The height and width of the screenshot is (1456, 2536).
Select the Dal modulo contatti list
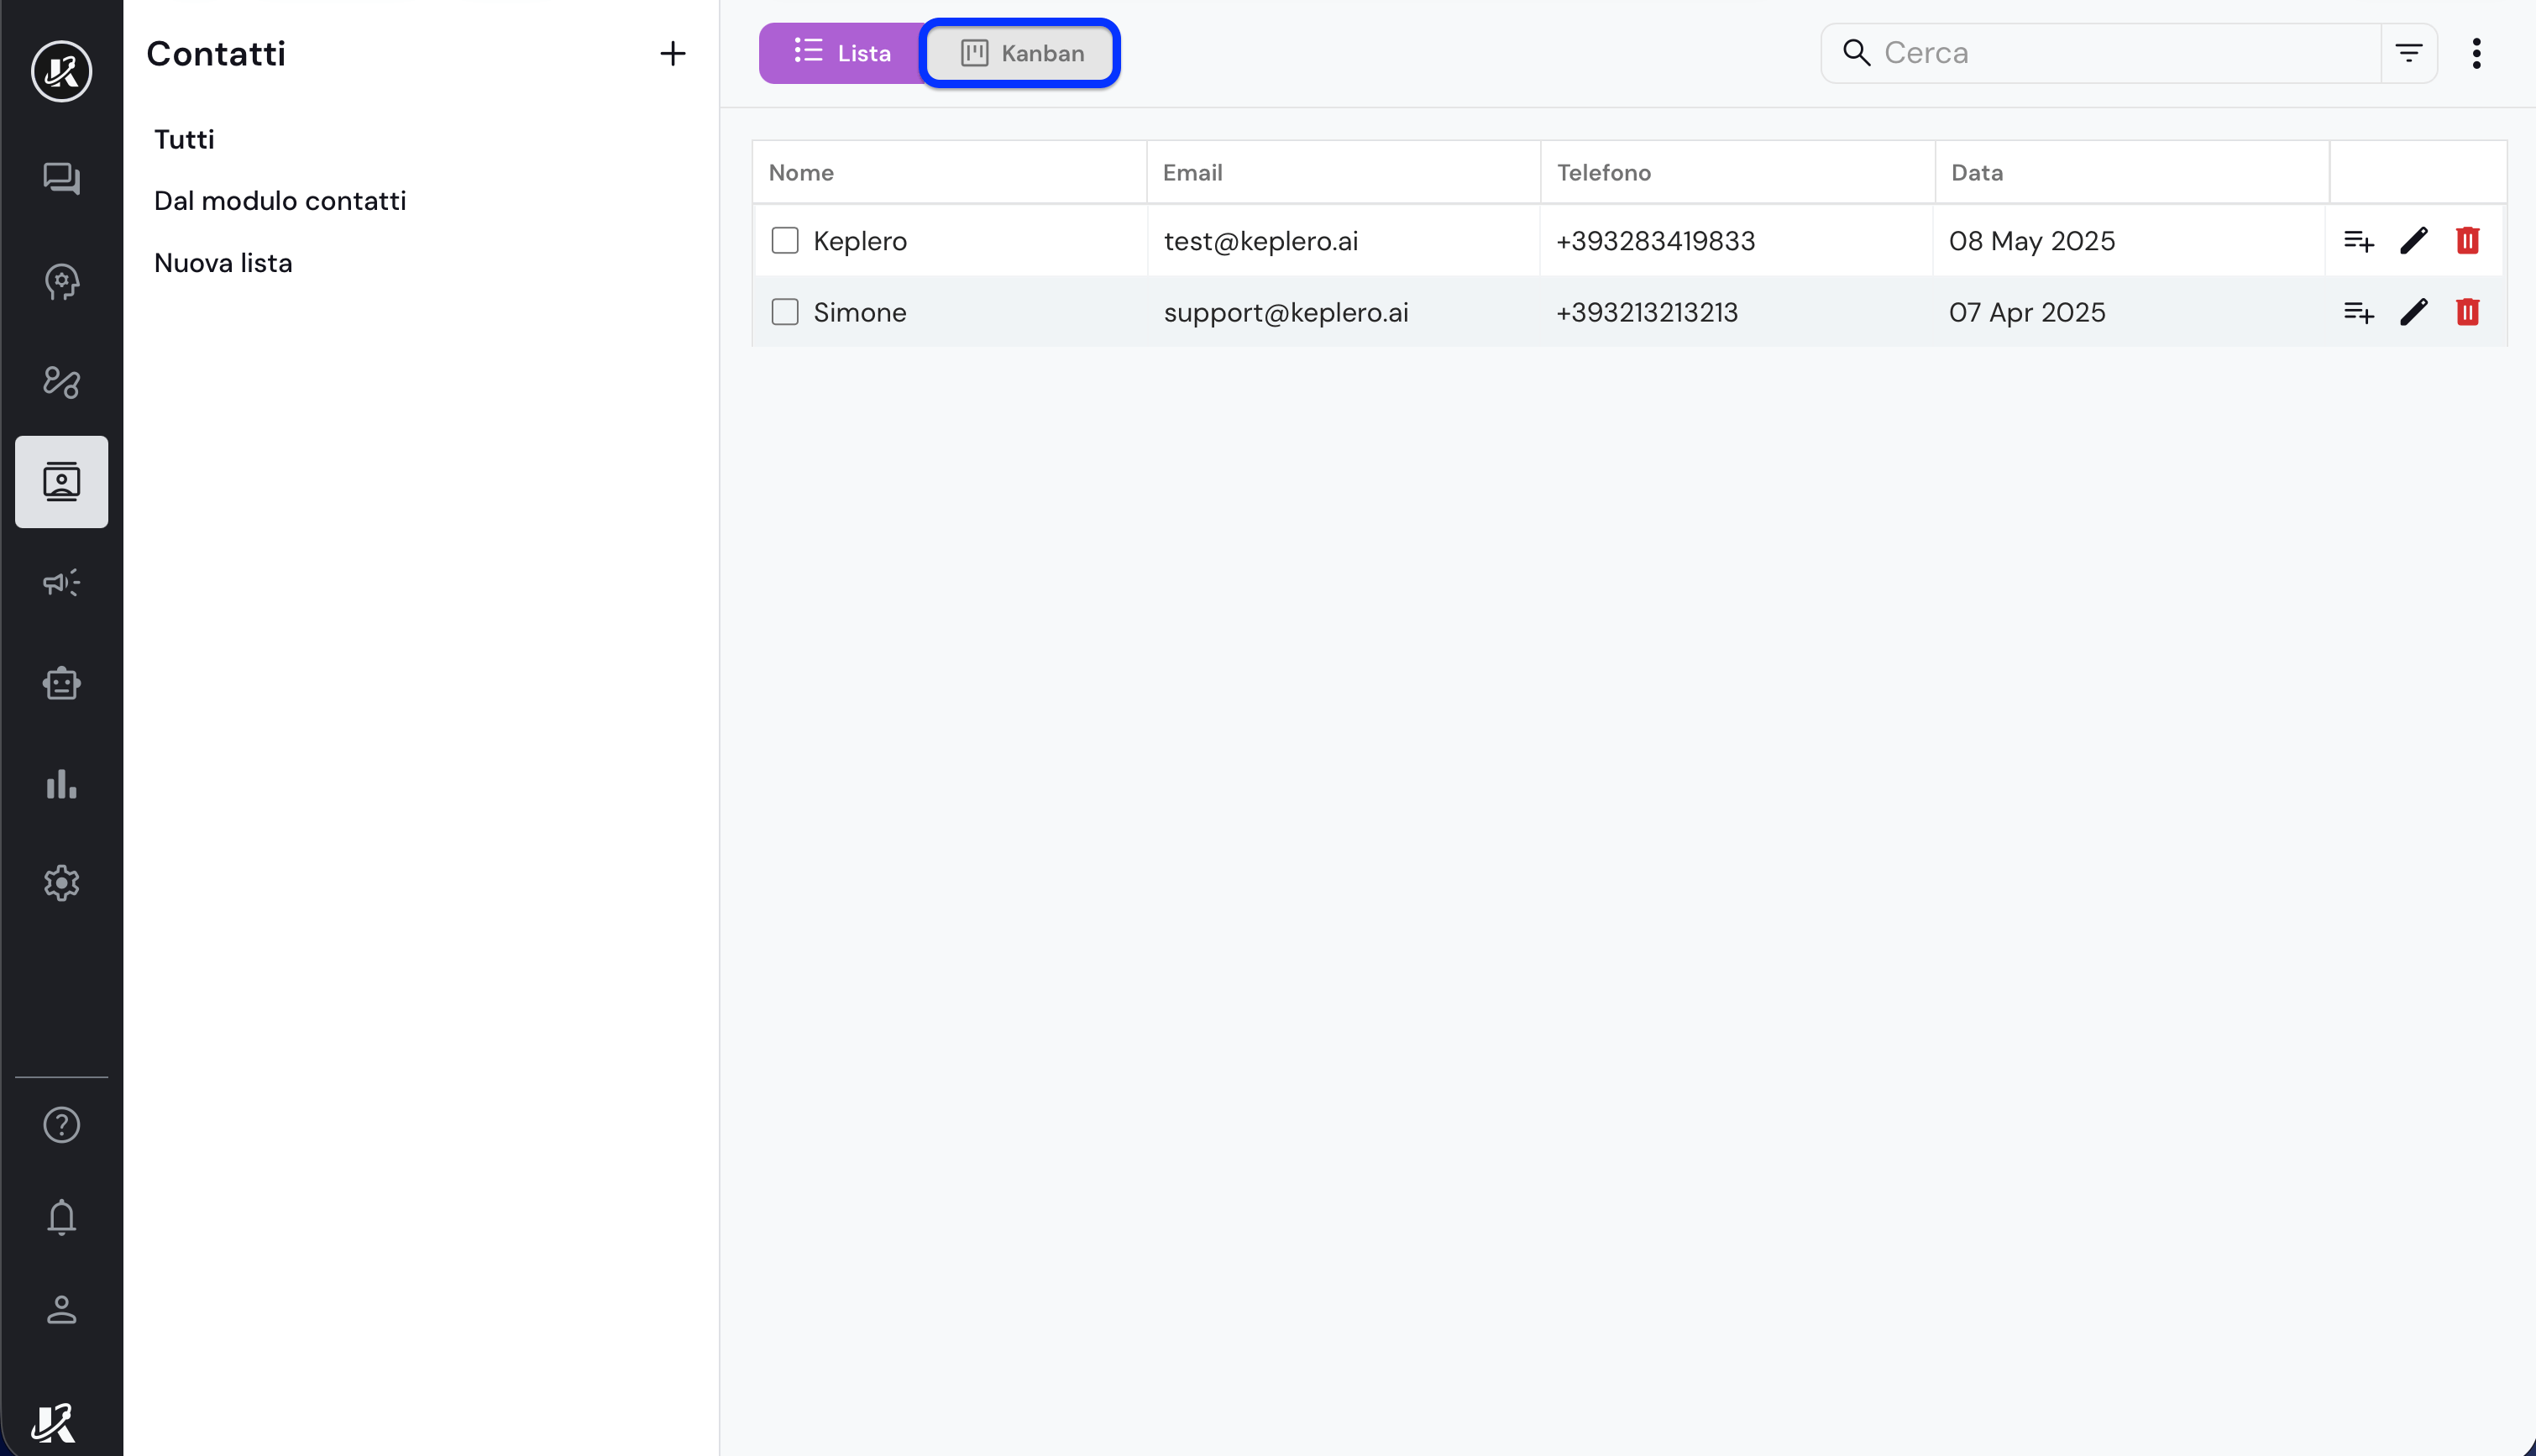[x=280, y=201]
